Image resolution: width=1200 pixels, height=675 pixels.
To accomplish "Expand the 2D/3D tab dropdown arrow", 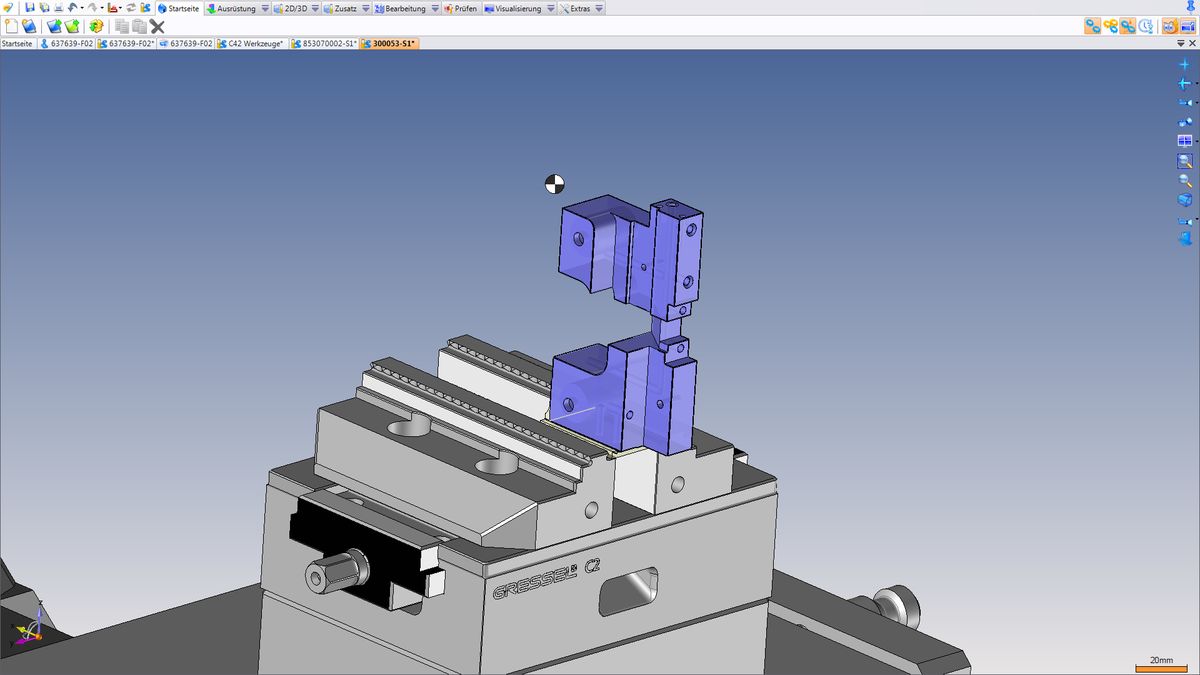I will (315, 9).
